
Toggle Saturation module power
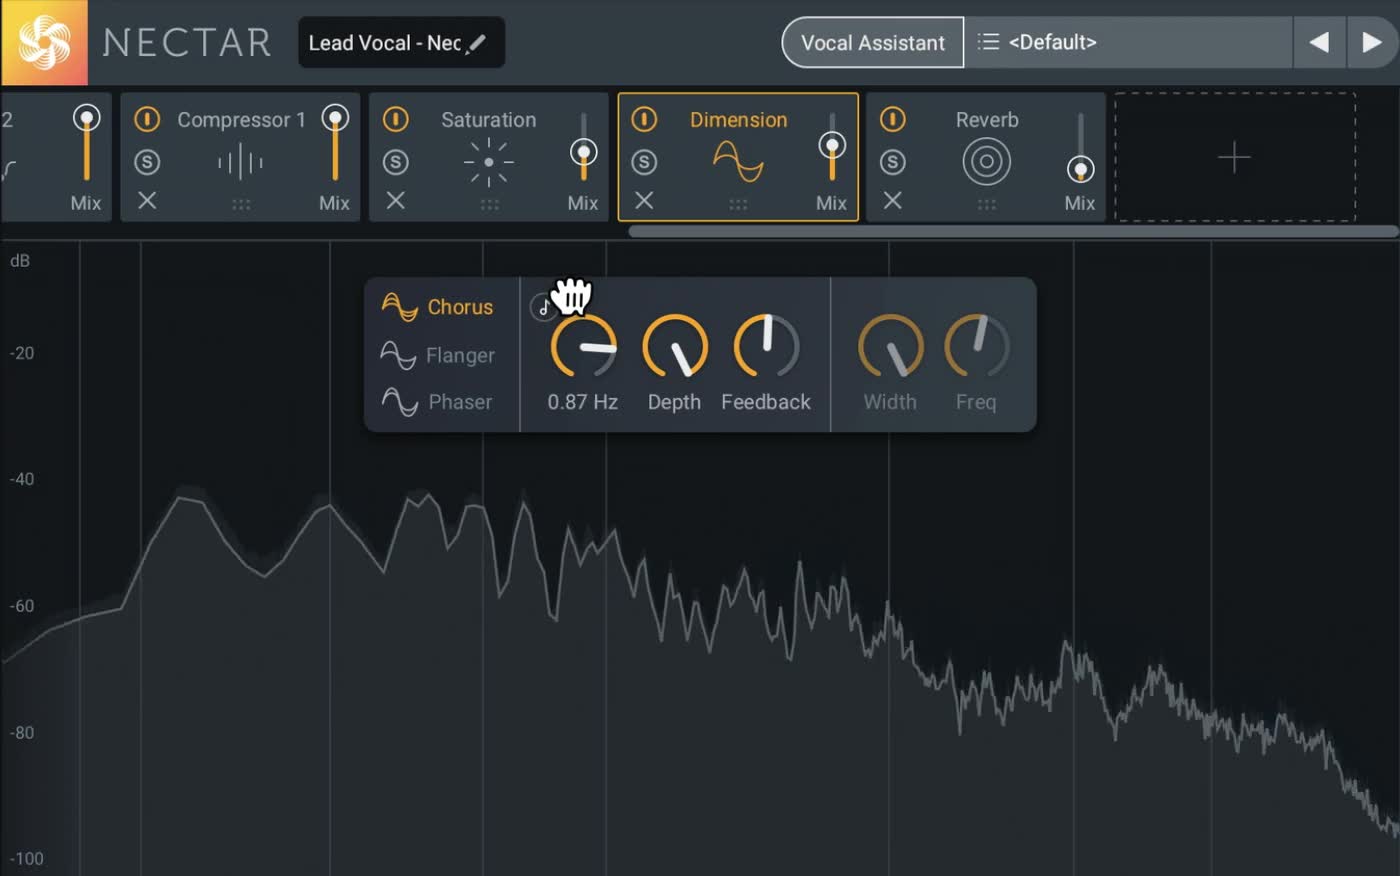[x=395, y=119]
